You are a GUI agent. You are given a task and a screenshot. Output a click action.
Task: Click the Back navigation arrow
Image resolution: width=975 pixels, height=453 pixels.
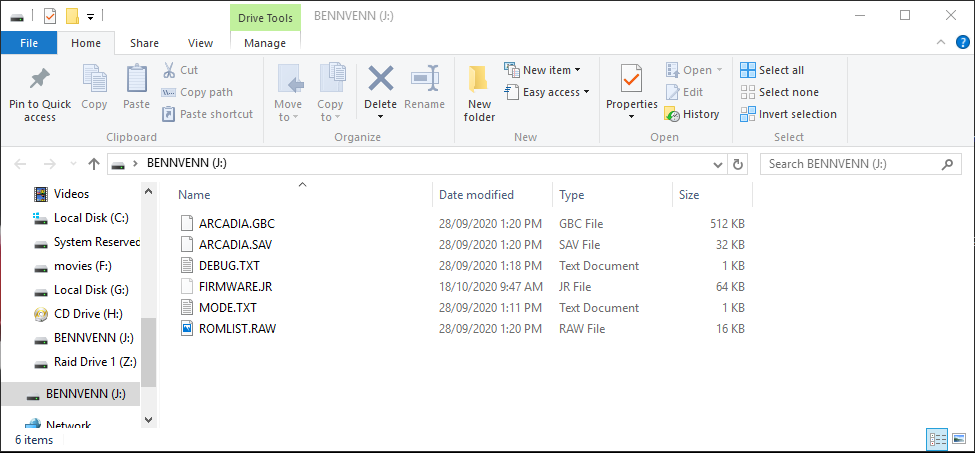tap(20, 164)
